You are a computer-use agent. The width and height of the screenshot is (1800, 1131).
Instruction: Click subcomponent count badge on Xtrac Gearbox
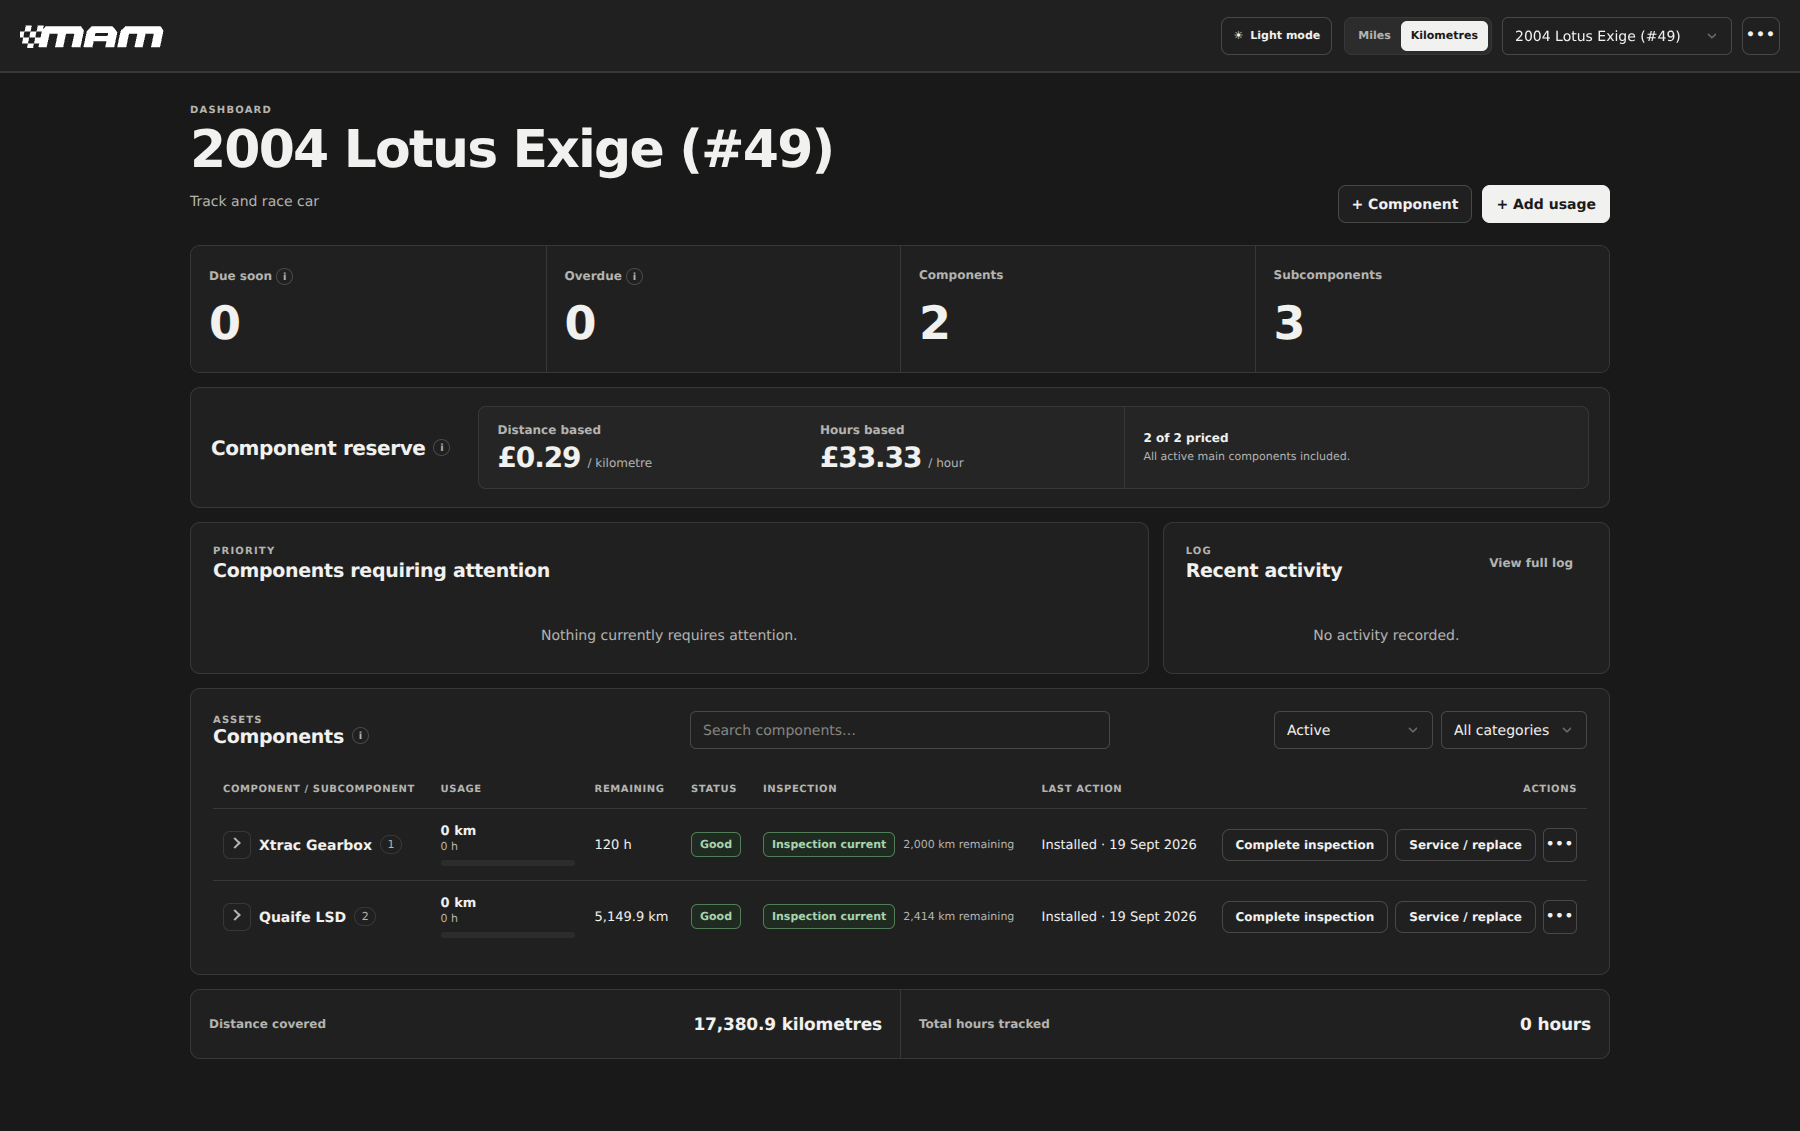pos(391,845)
